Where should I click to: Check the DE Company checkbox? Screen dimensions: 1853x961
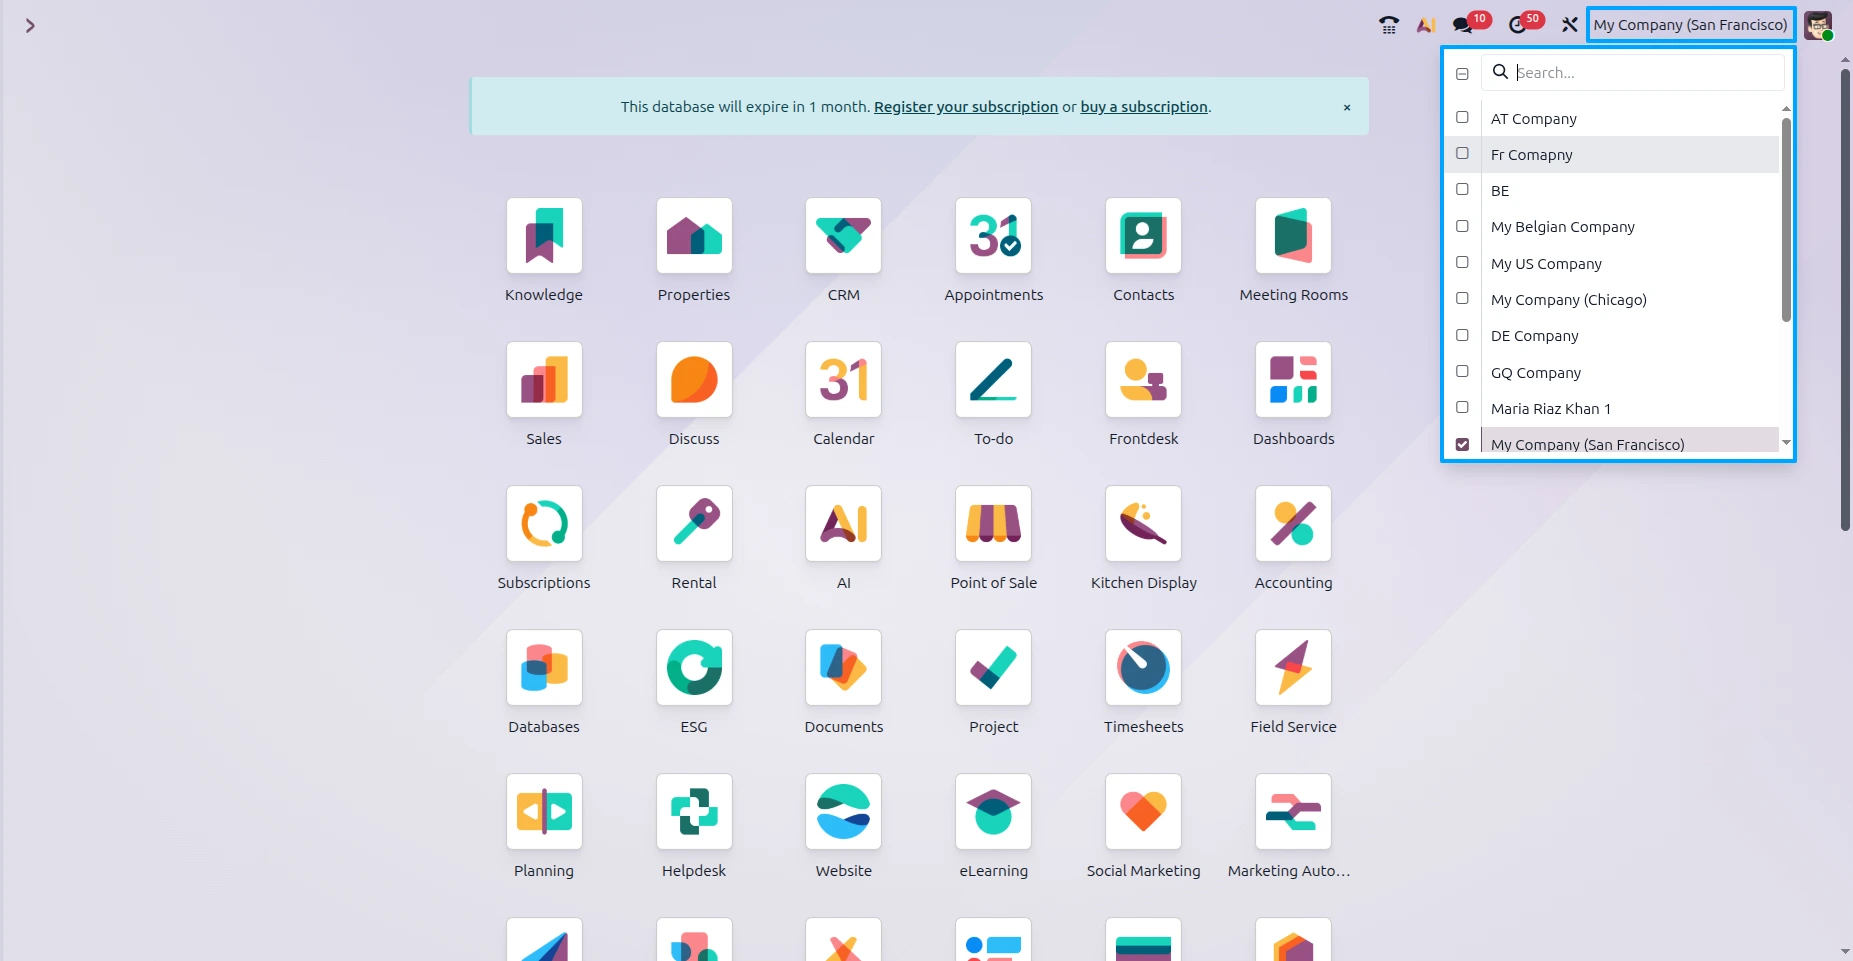pos(1462,335)
